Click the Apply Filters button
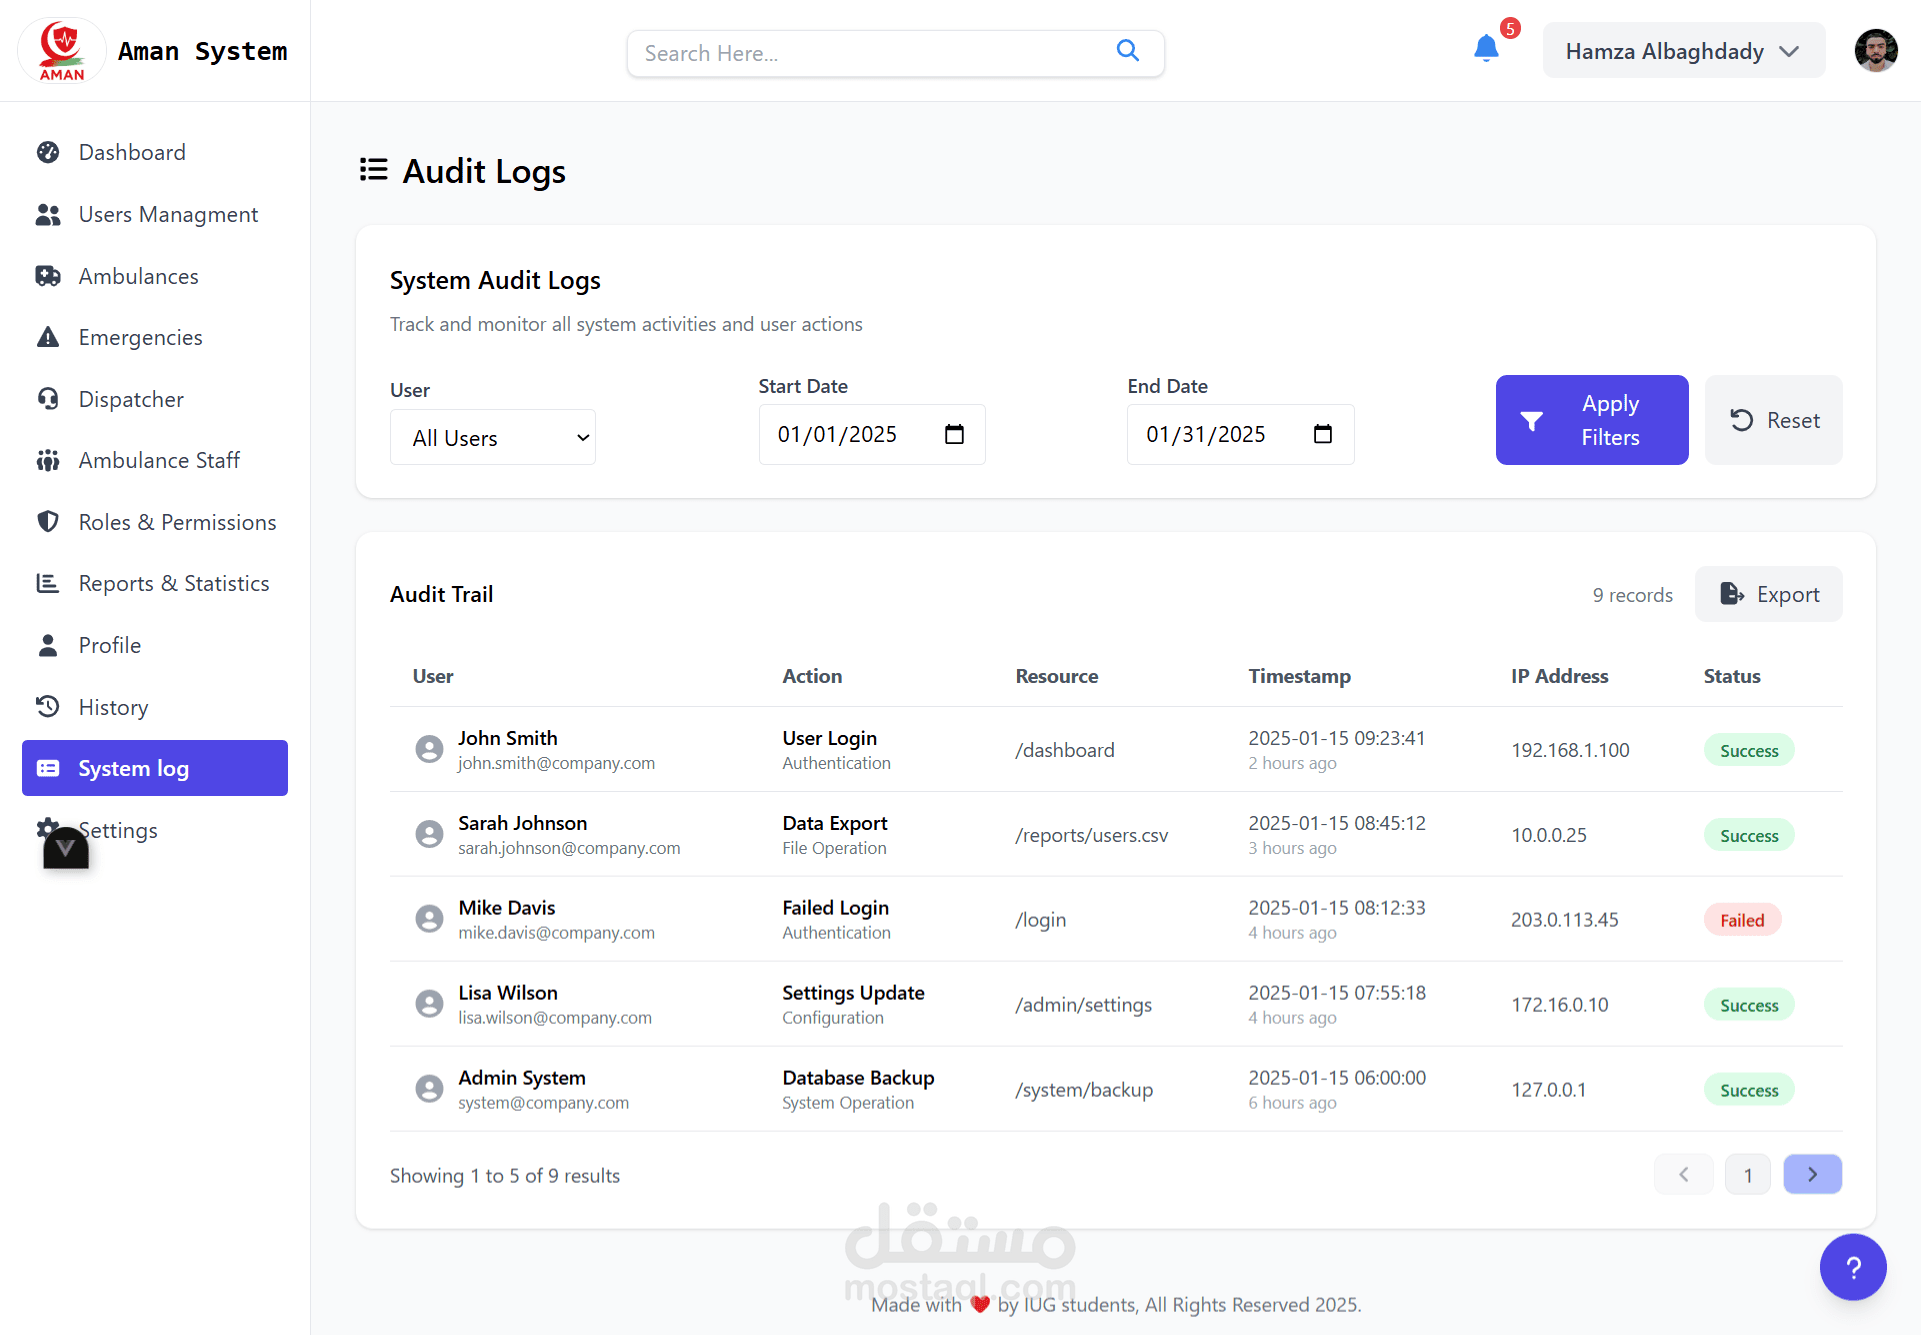The image size is (1921, 1335). 1591,420
